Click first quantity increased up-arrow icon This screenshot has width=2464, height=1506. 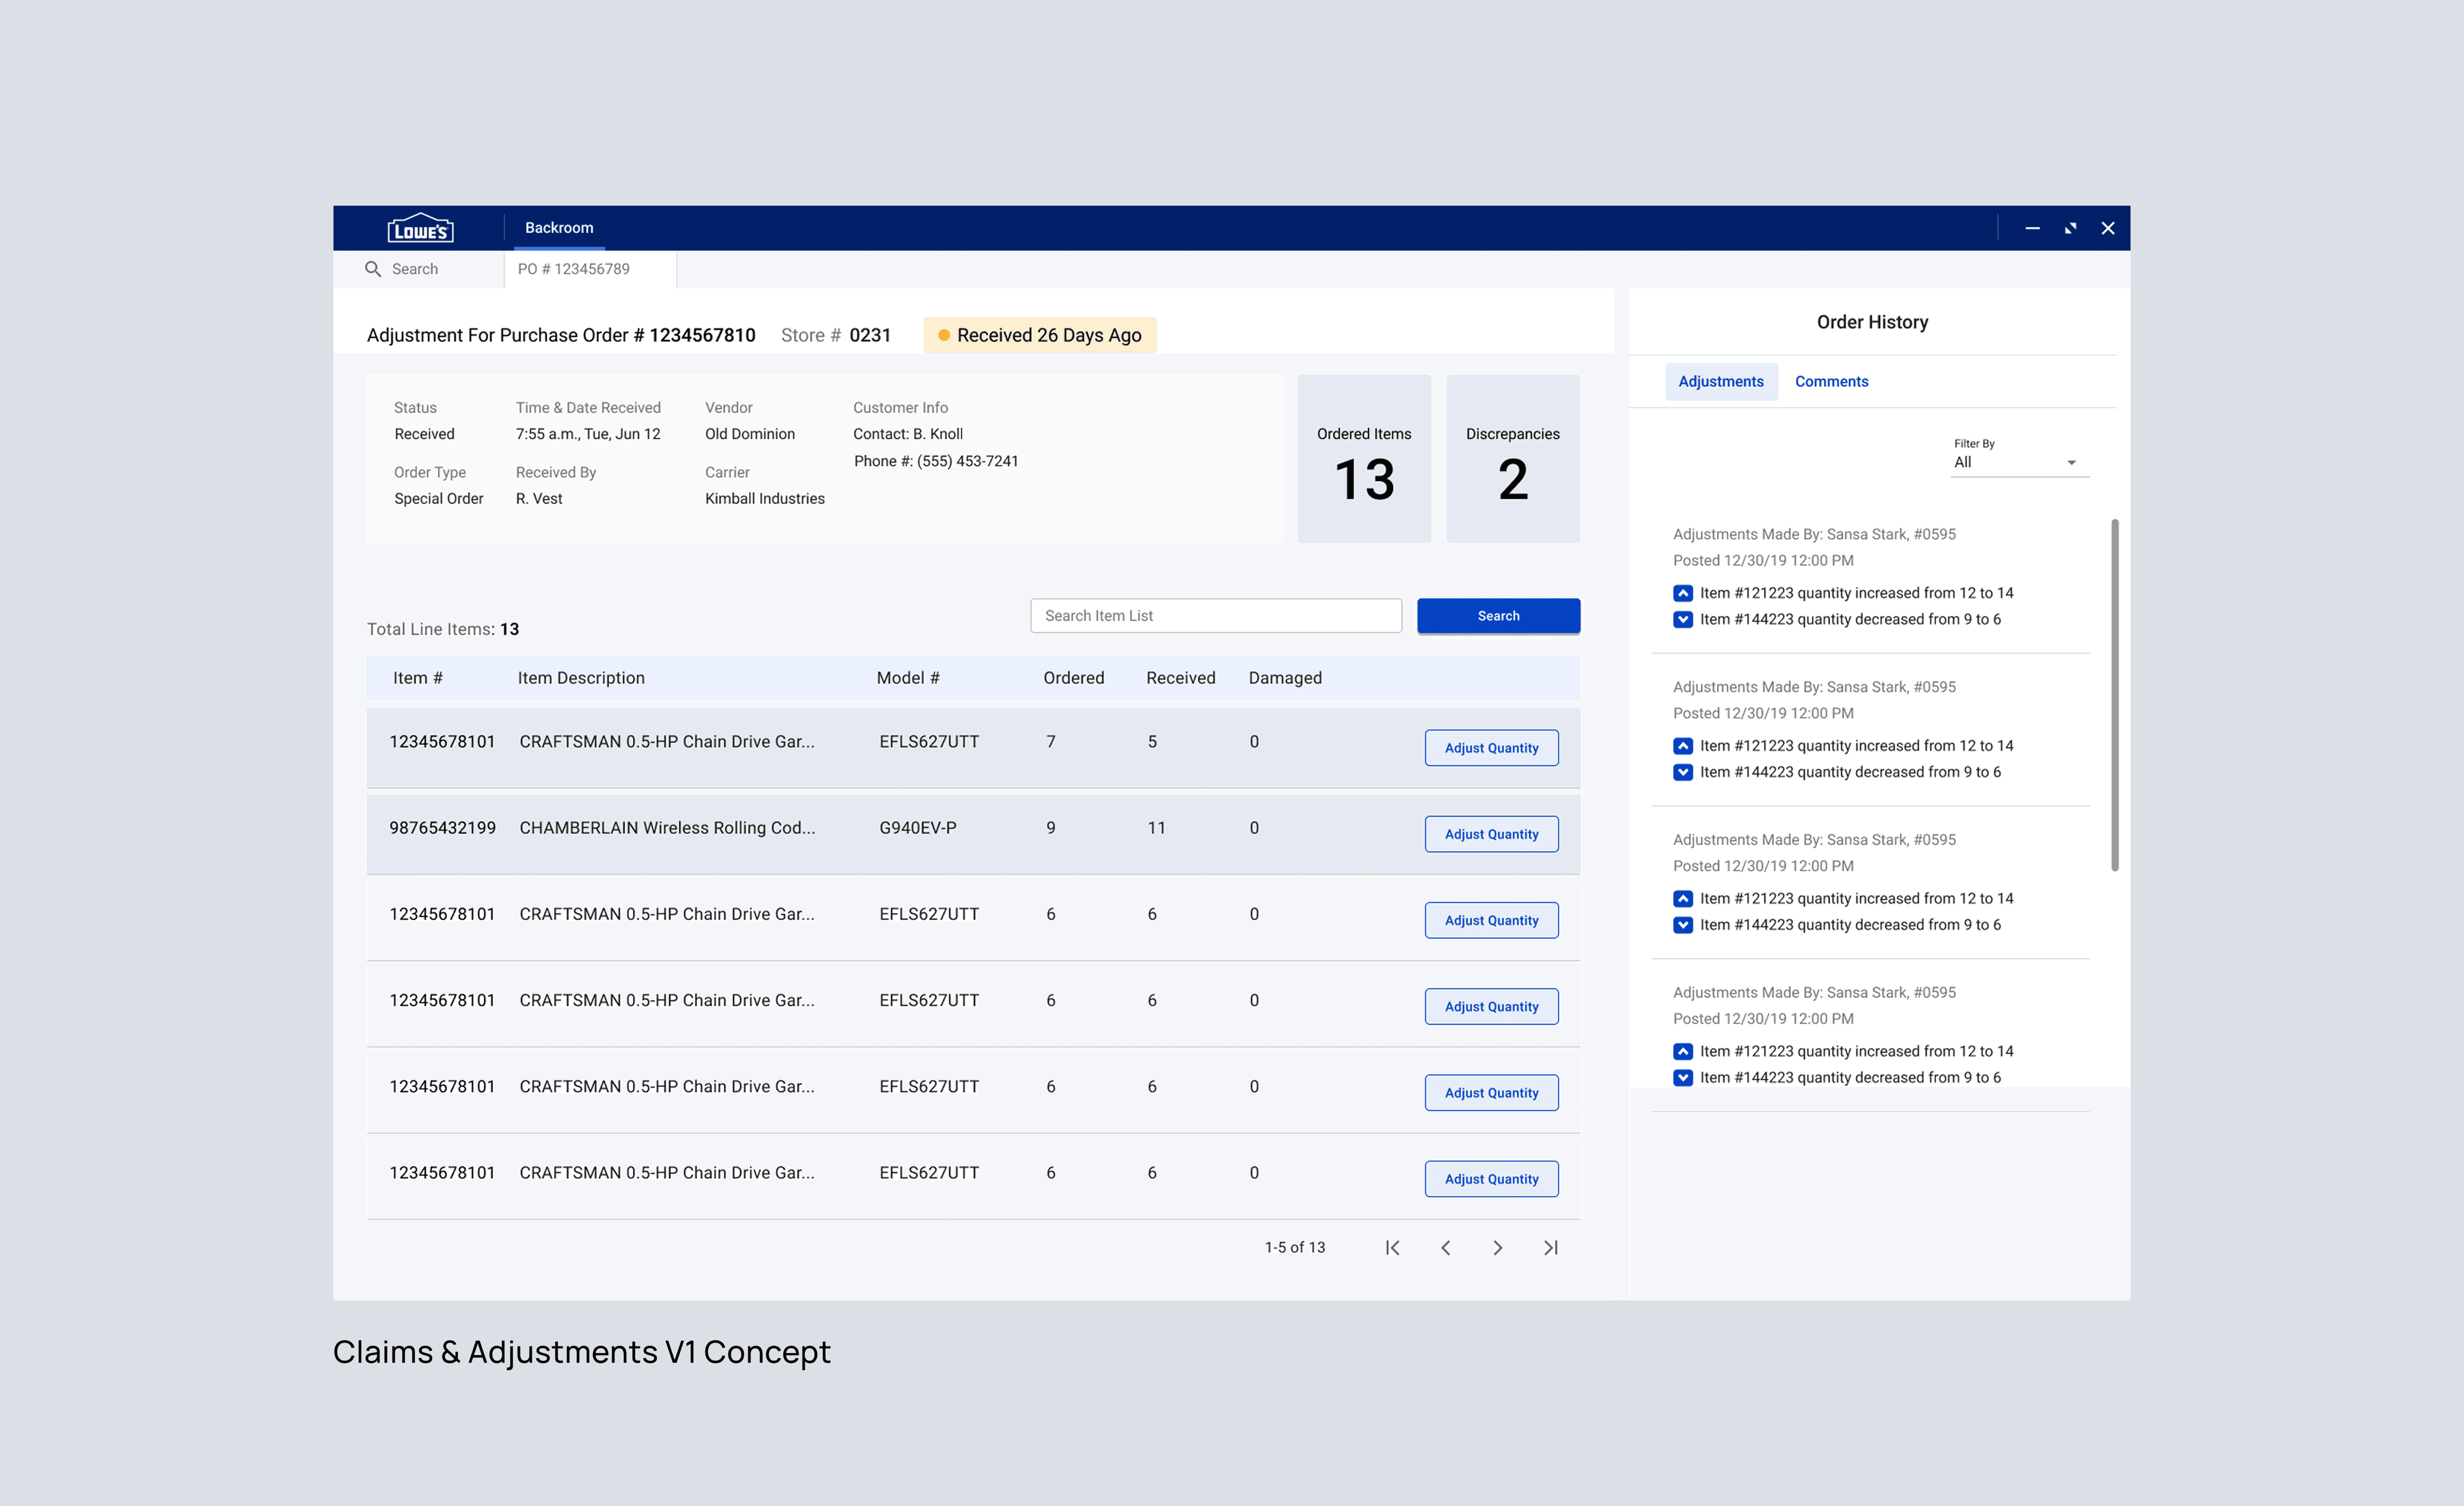(1683, 593)
